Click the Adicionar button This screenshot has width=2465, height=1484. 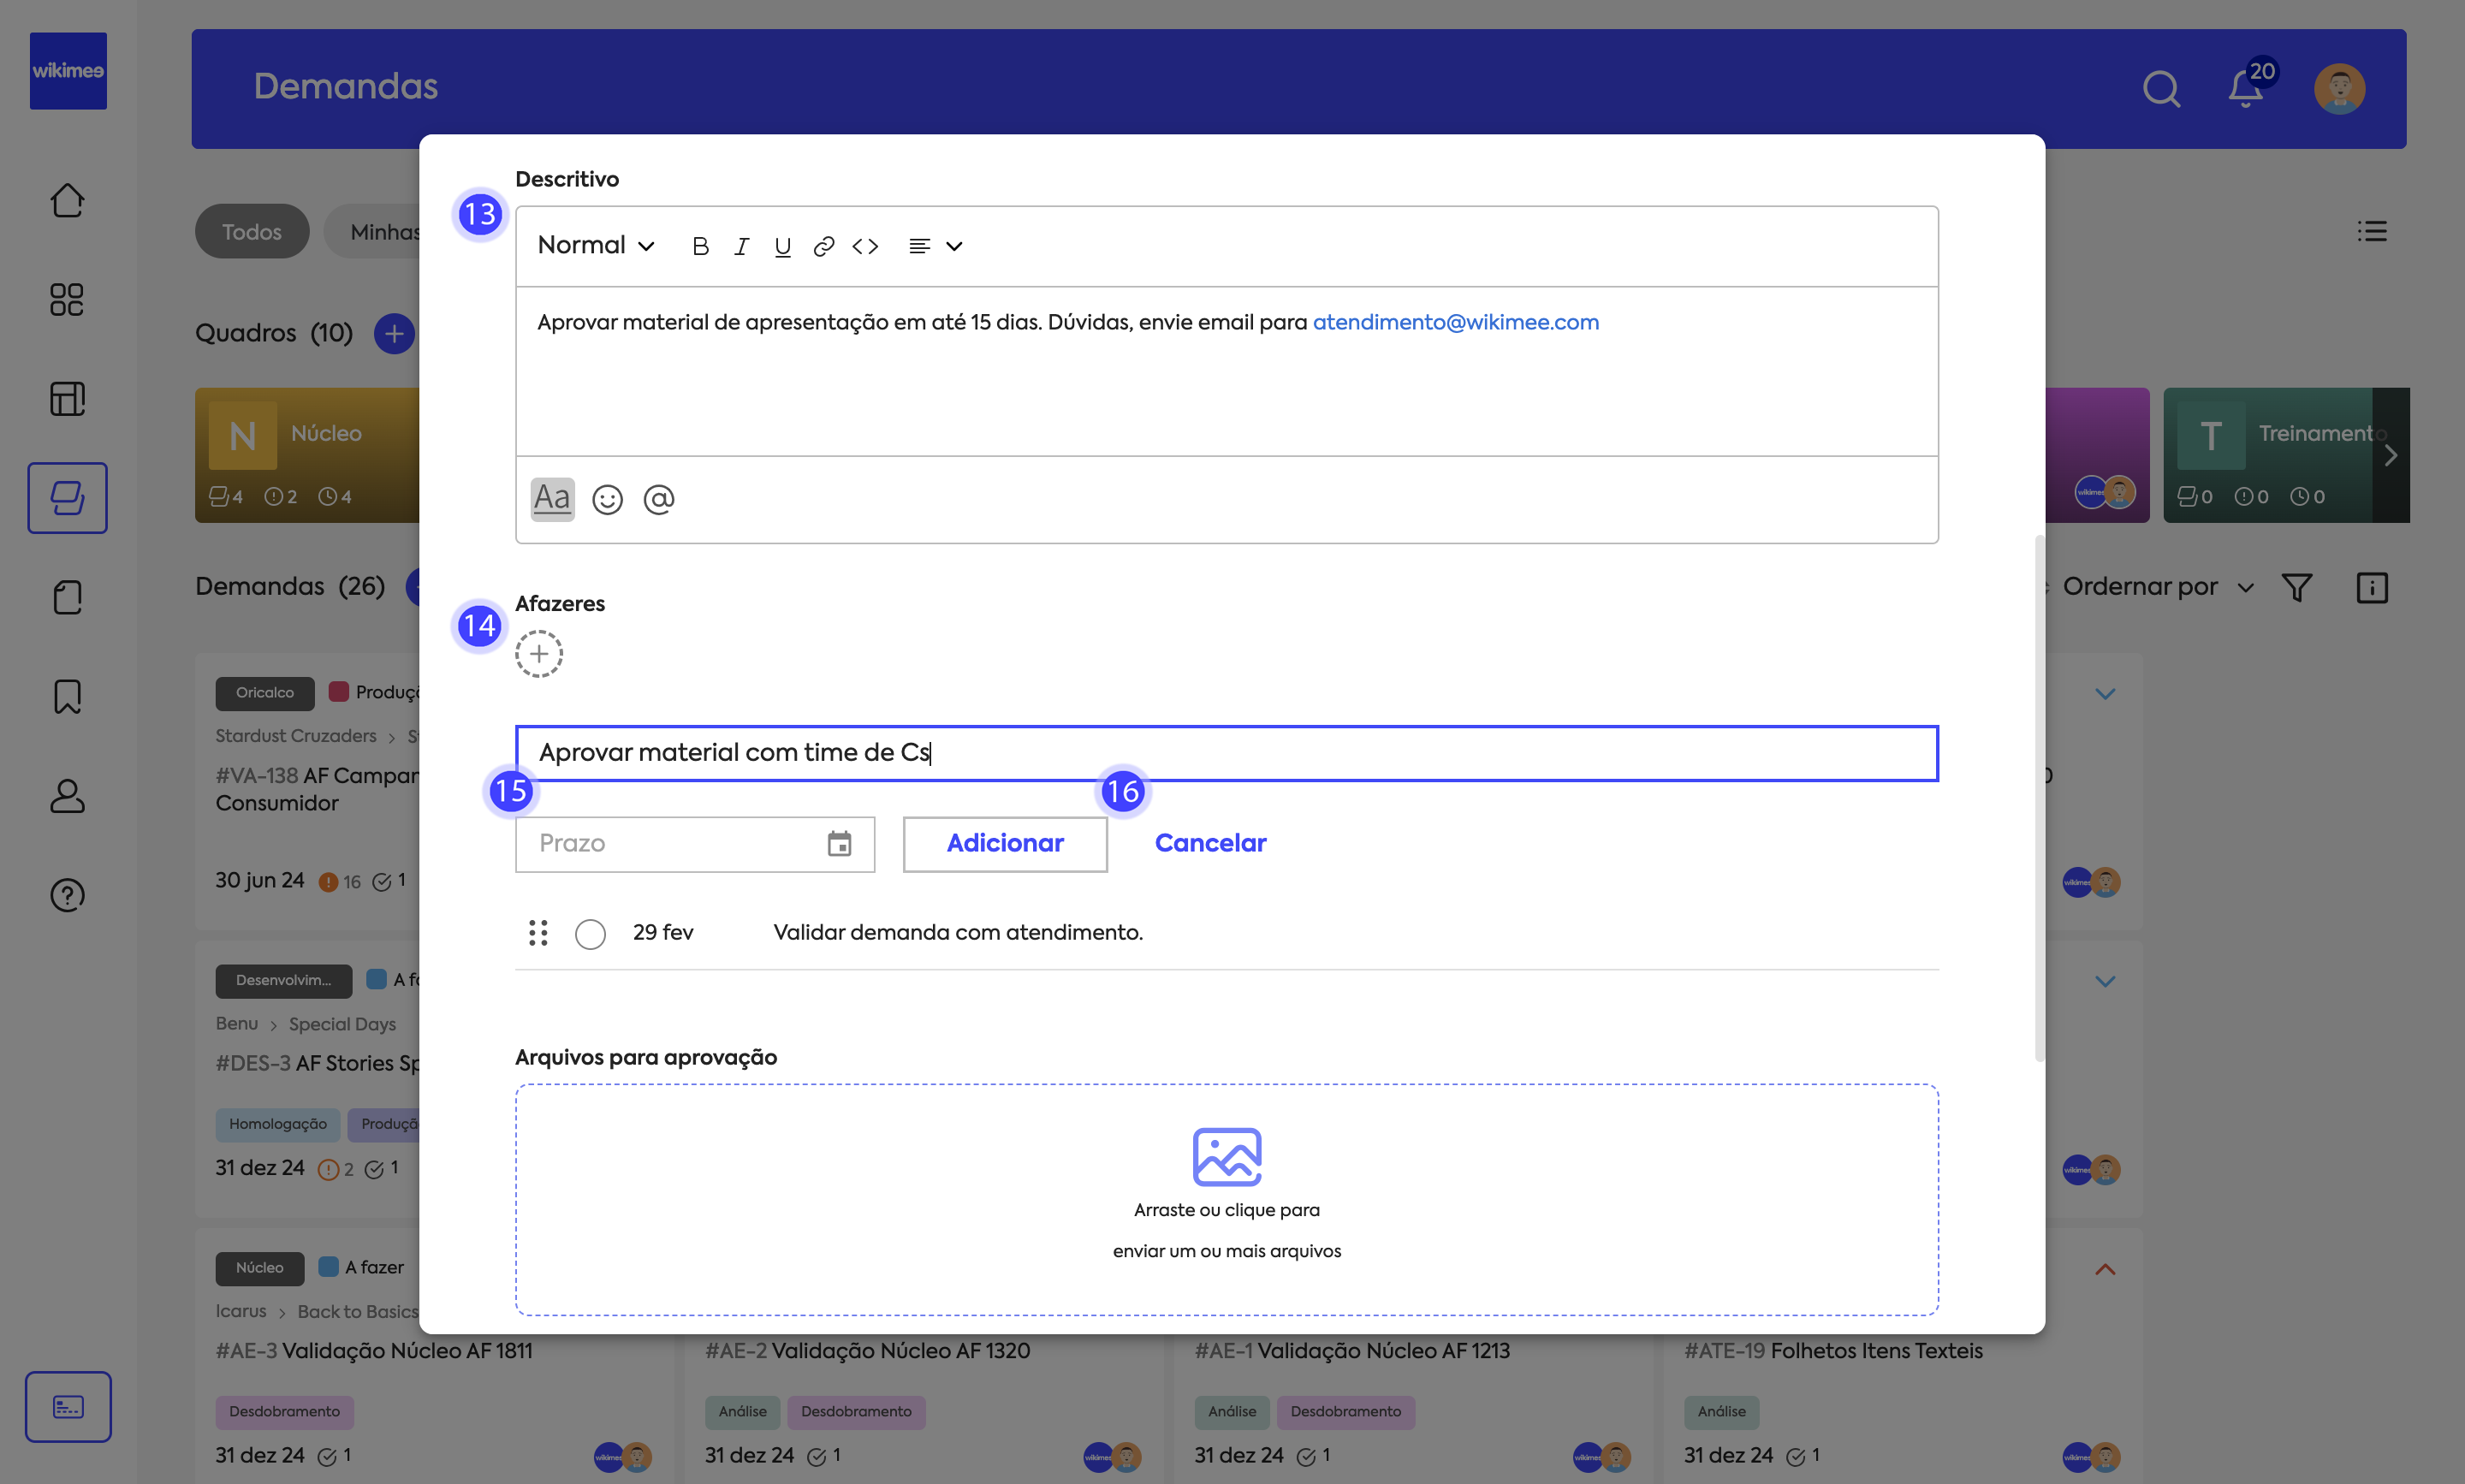[1005, 844]
